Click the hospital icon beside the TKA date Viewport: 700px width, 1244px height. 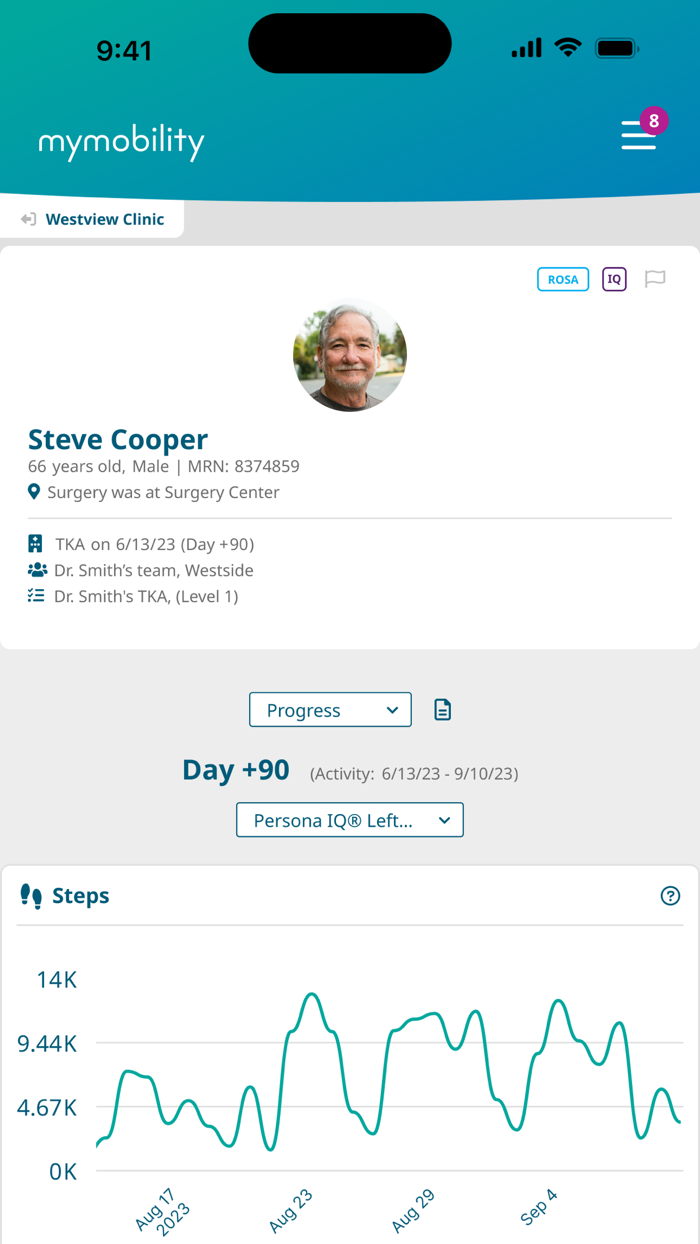(35, 543)
